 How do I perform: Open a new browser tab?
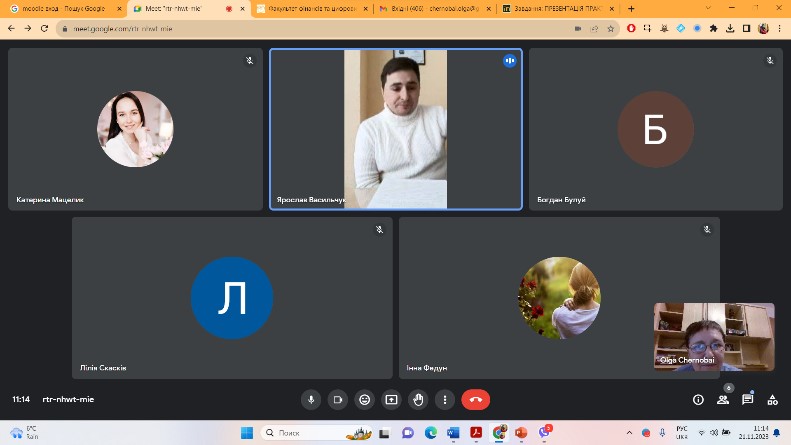pyautogui.click(x=631, y=9)
